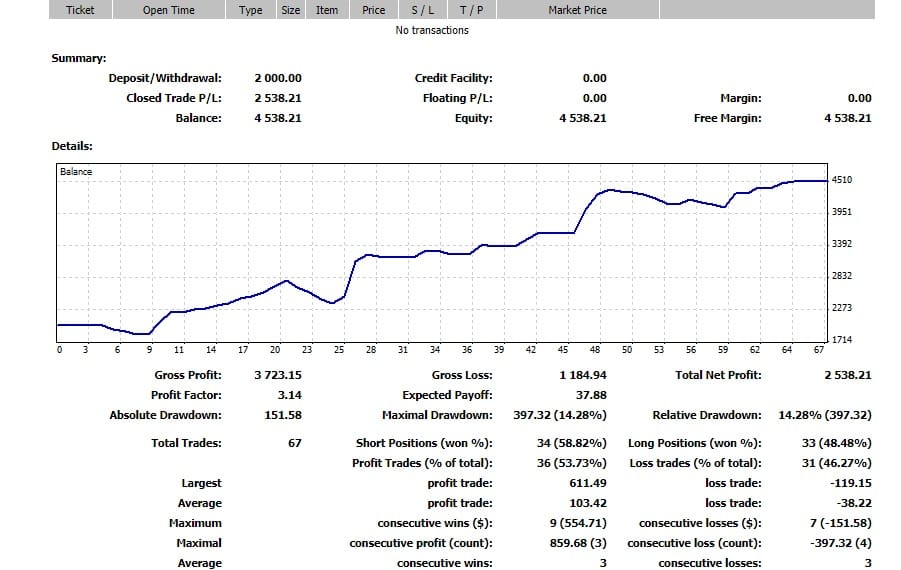Screen dimensions: 901x570
Task: Click the 'No transactions' message row
Action: pyautogui.click(x=432, y=30)
